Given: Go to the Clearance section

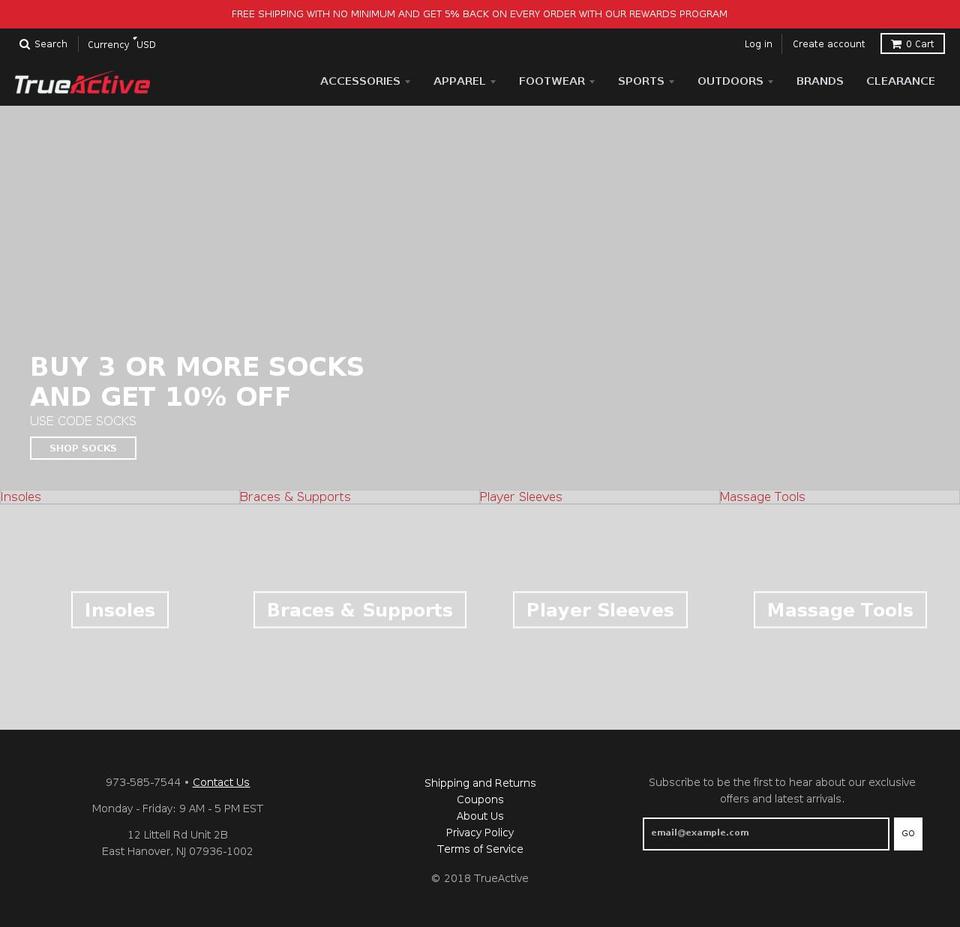Looking at the screenshot, I should tap(900, 81).
